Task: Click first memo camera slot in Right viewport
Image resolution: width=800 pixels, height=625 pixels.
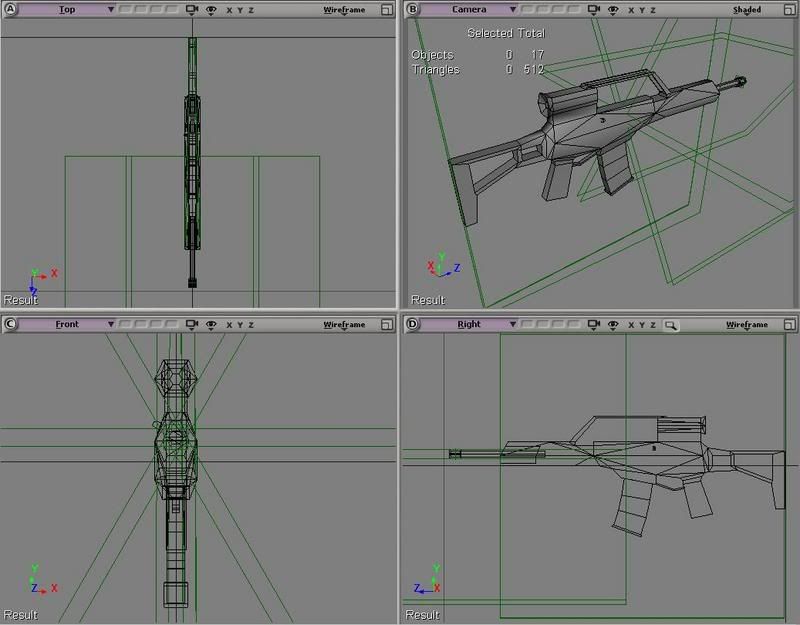Action: point(528,324)
